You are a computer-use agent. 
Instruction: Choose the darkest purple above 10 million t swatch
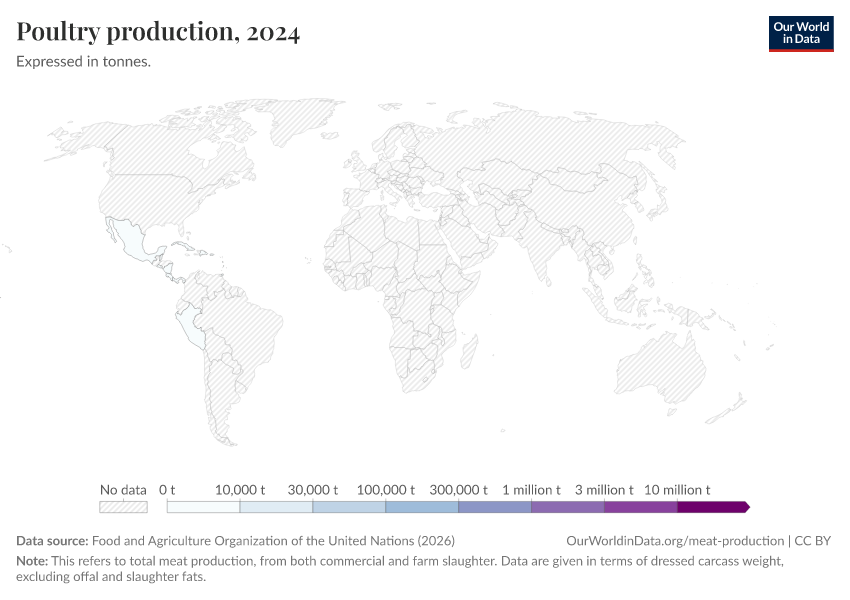pyautogui.click(x=712, y=507)
